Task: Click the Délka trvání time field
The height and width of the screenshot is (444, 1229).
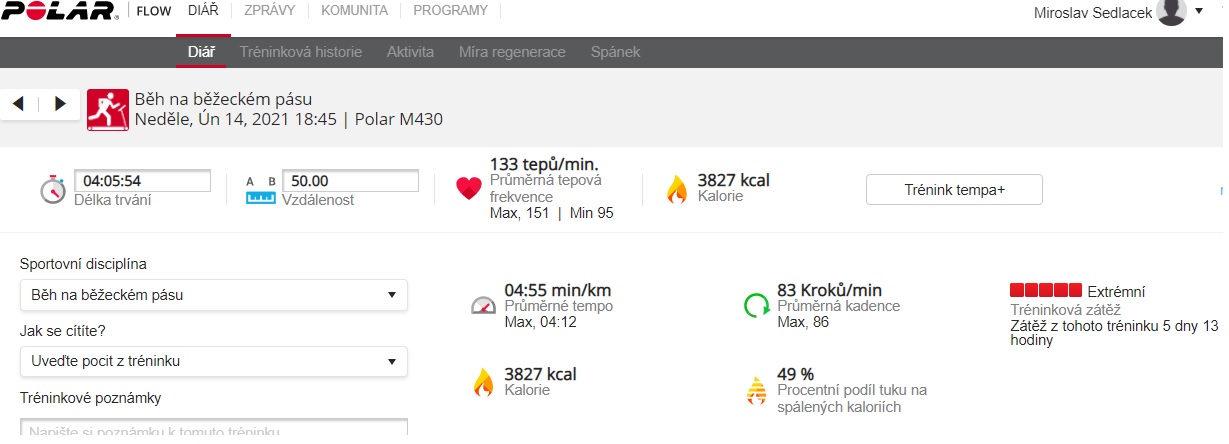Action: coord(143,181)
